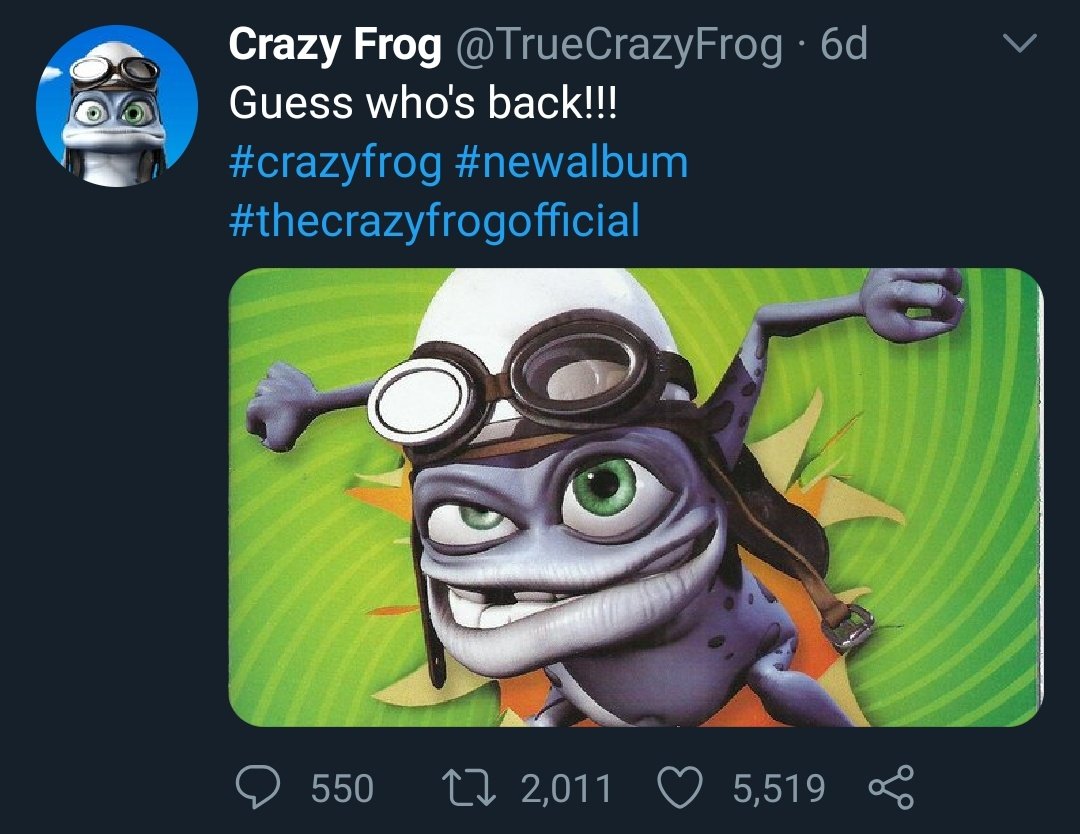Follow the #newalbum hashtag
1080x834 pixels.
pyautogui.click(x=572, y=162)
